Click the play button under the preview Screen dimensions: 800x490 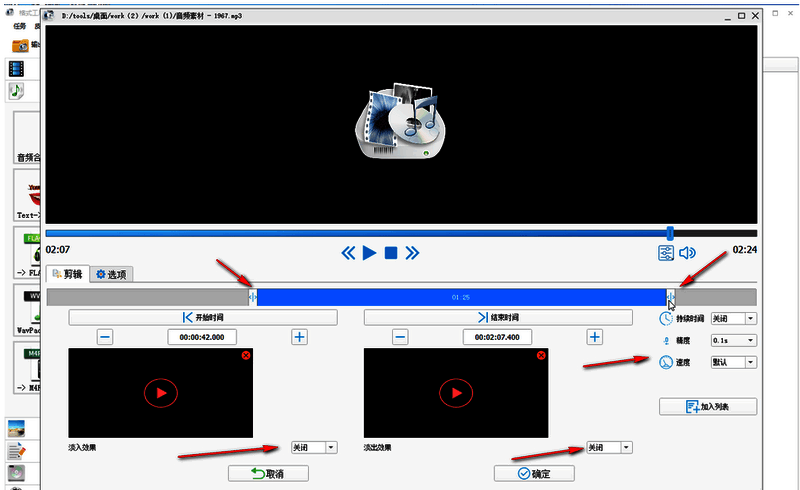[369, 252]
